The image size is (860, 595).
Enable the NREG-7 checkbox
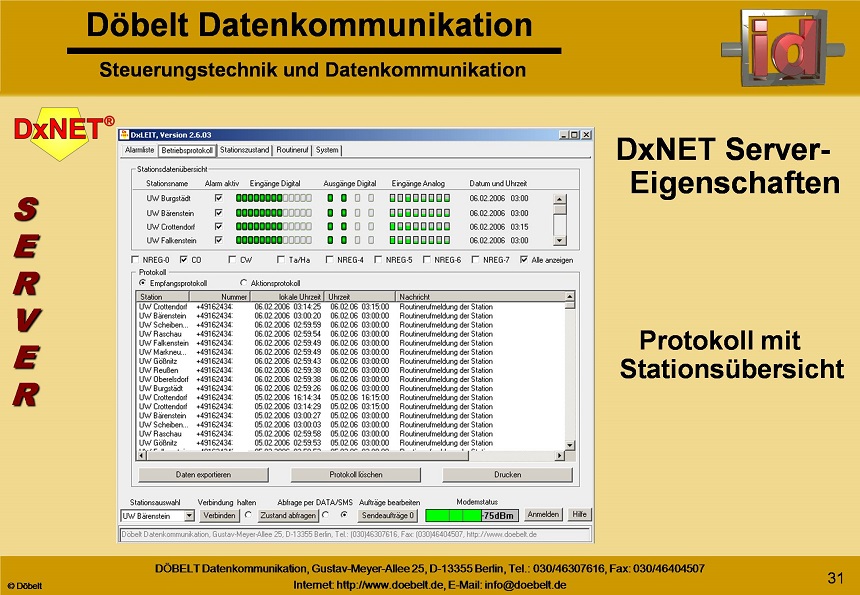pyautogui.click(x=476, y=259)
